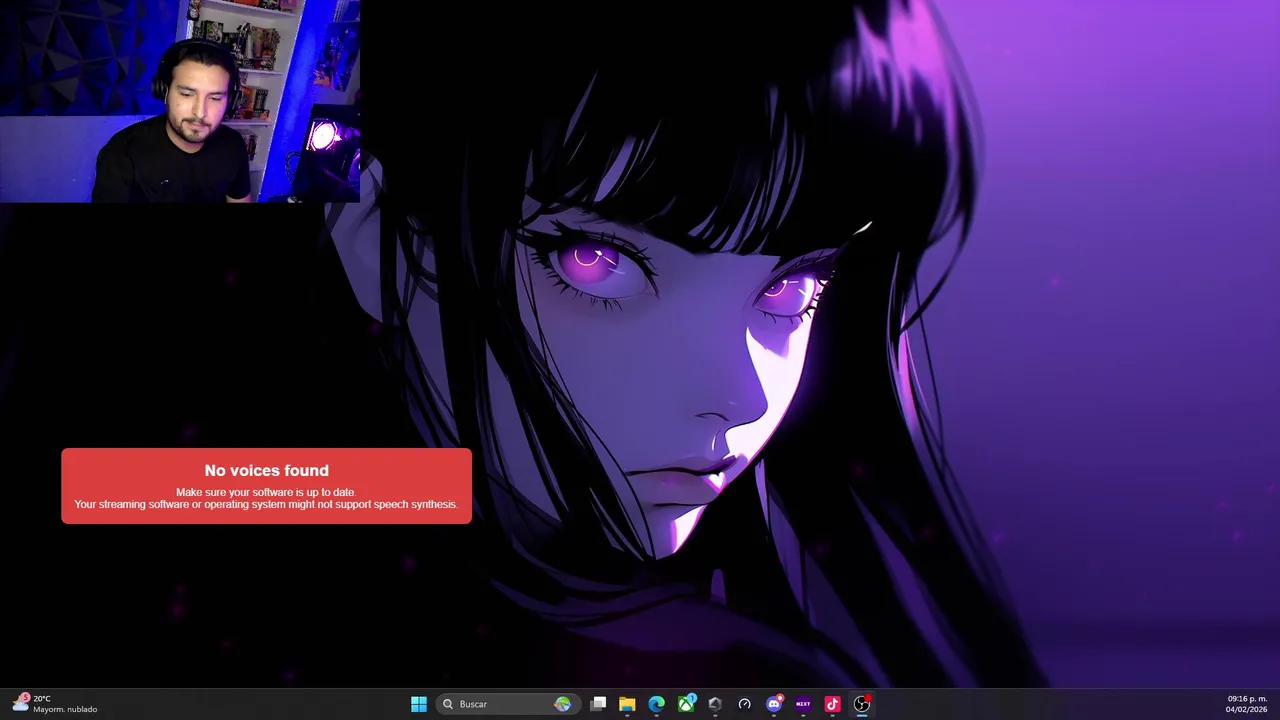
Task: Click the webcam overlay thumbnail
Action: point(180,101)
